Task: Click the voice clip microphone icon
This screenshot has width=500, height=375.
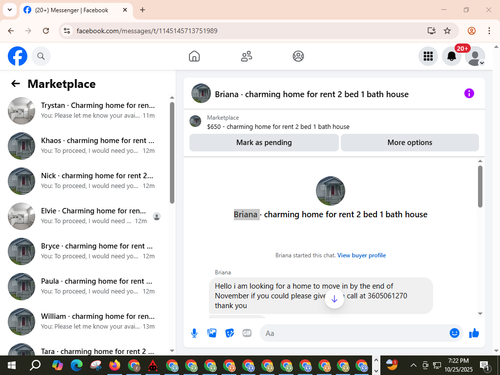Action: 194,333
